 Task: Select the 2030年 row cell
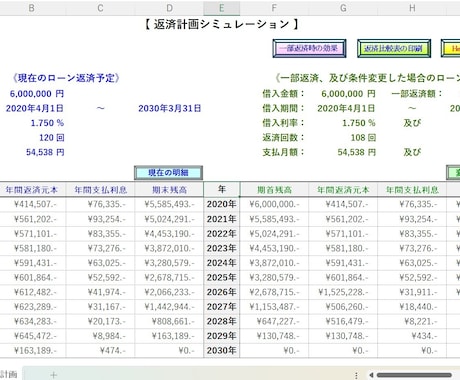[222, 351]
